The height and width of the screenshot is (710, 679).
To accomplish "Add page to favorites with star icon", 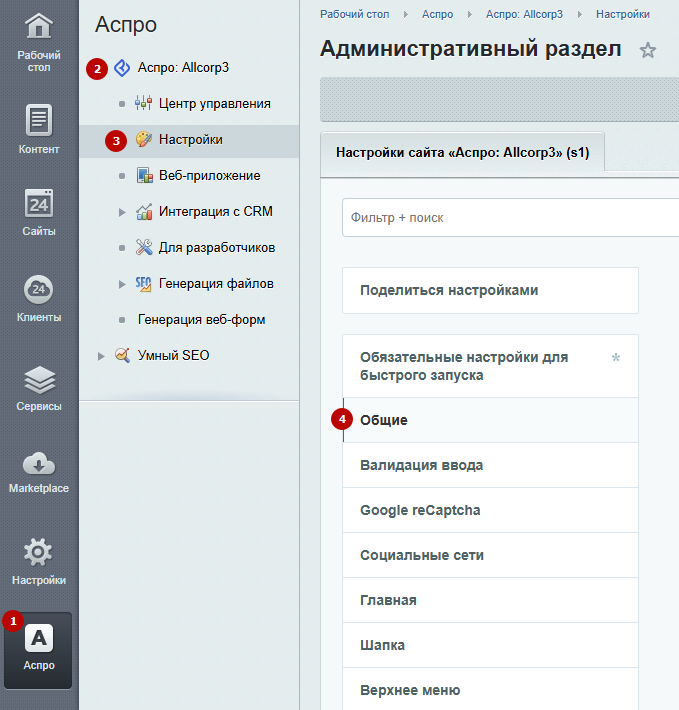I will point(648,50).
